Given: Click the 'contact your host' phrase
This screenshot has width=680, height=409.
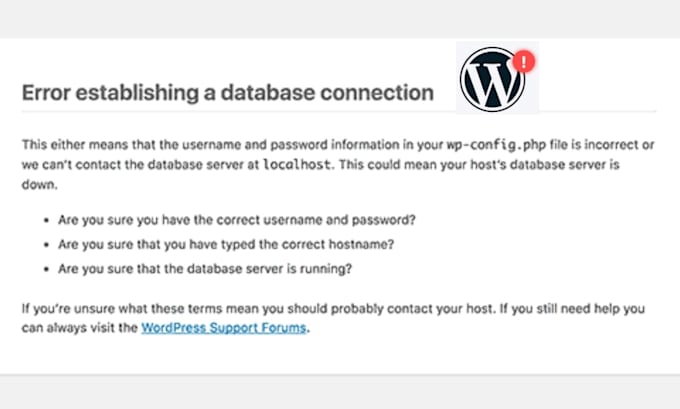Looking at the screenshot, I should coord(440,309).
